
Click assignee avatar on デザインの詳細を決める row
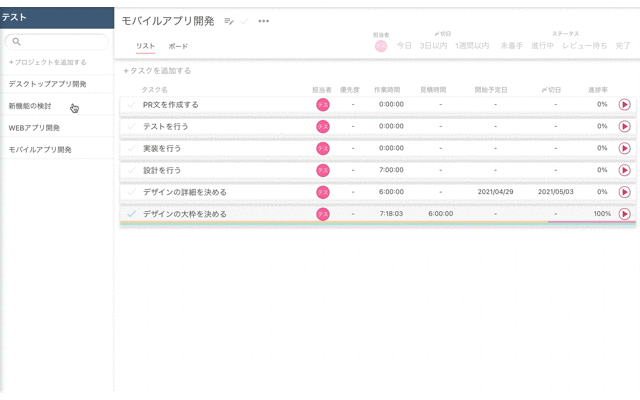(322, 192)
